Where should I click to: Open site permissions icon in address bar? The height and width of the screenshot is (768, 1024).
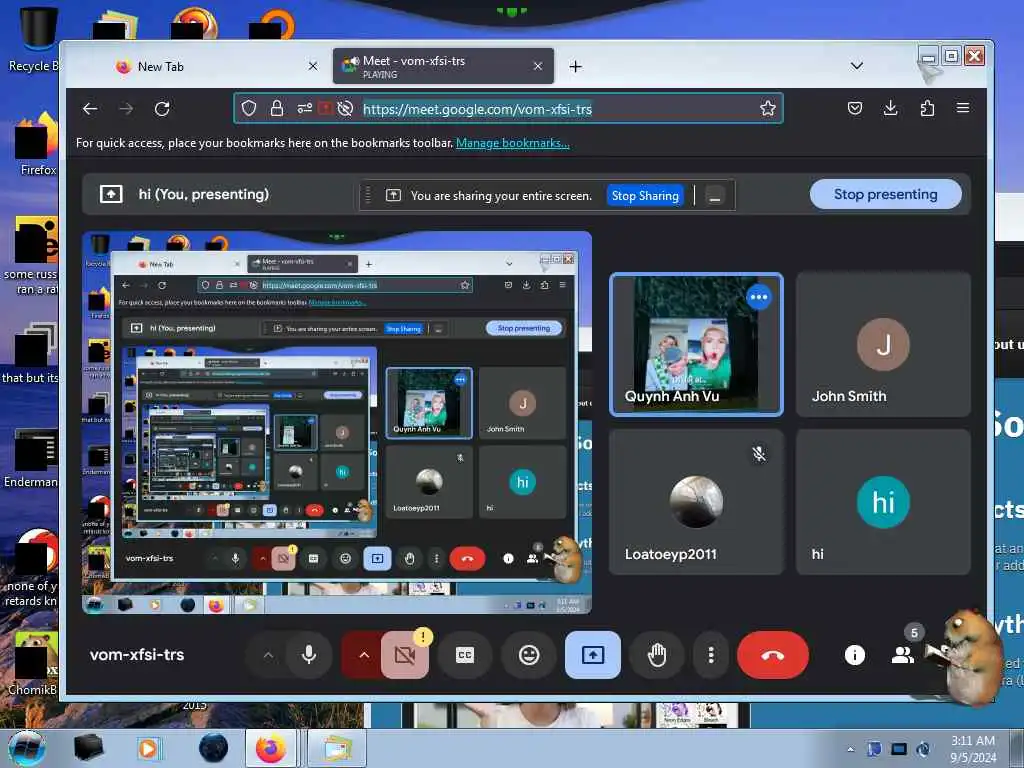[x=304, y=108]
